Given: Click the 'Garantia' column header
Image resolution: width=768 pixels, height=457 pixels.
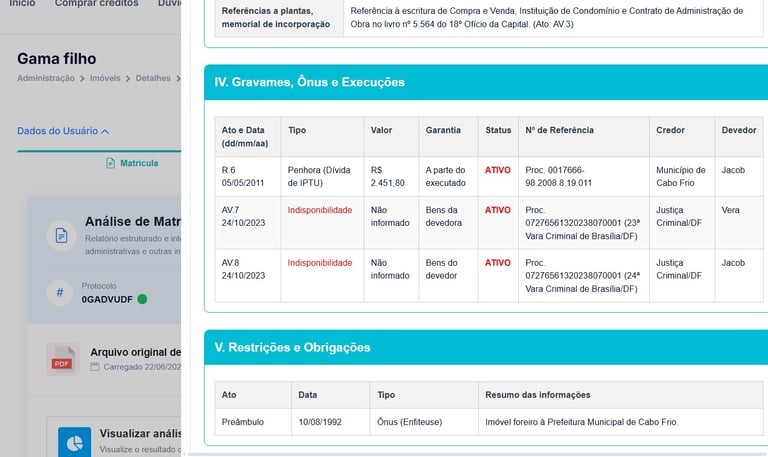Looking at the screenshot, I should (x=448, y=137).
